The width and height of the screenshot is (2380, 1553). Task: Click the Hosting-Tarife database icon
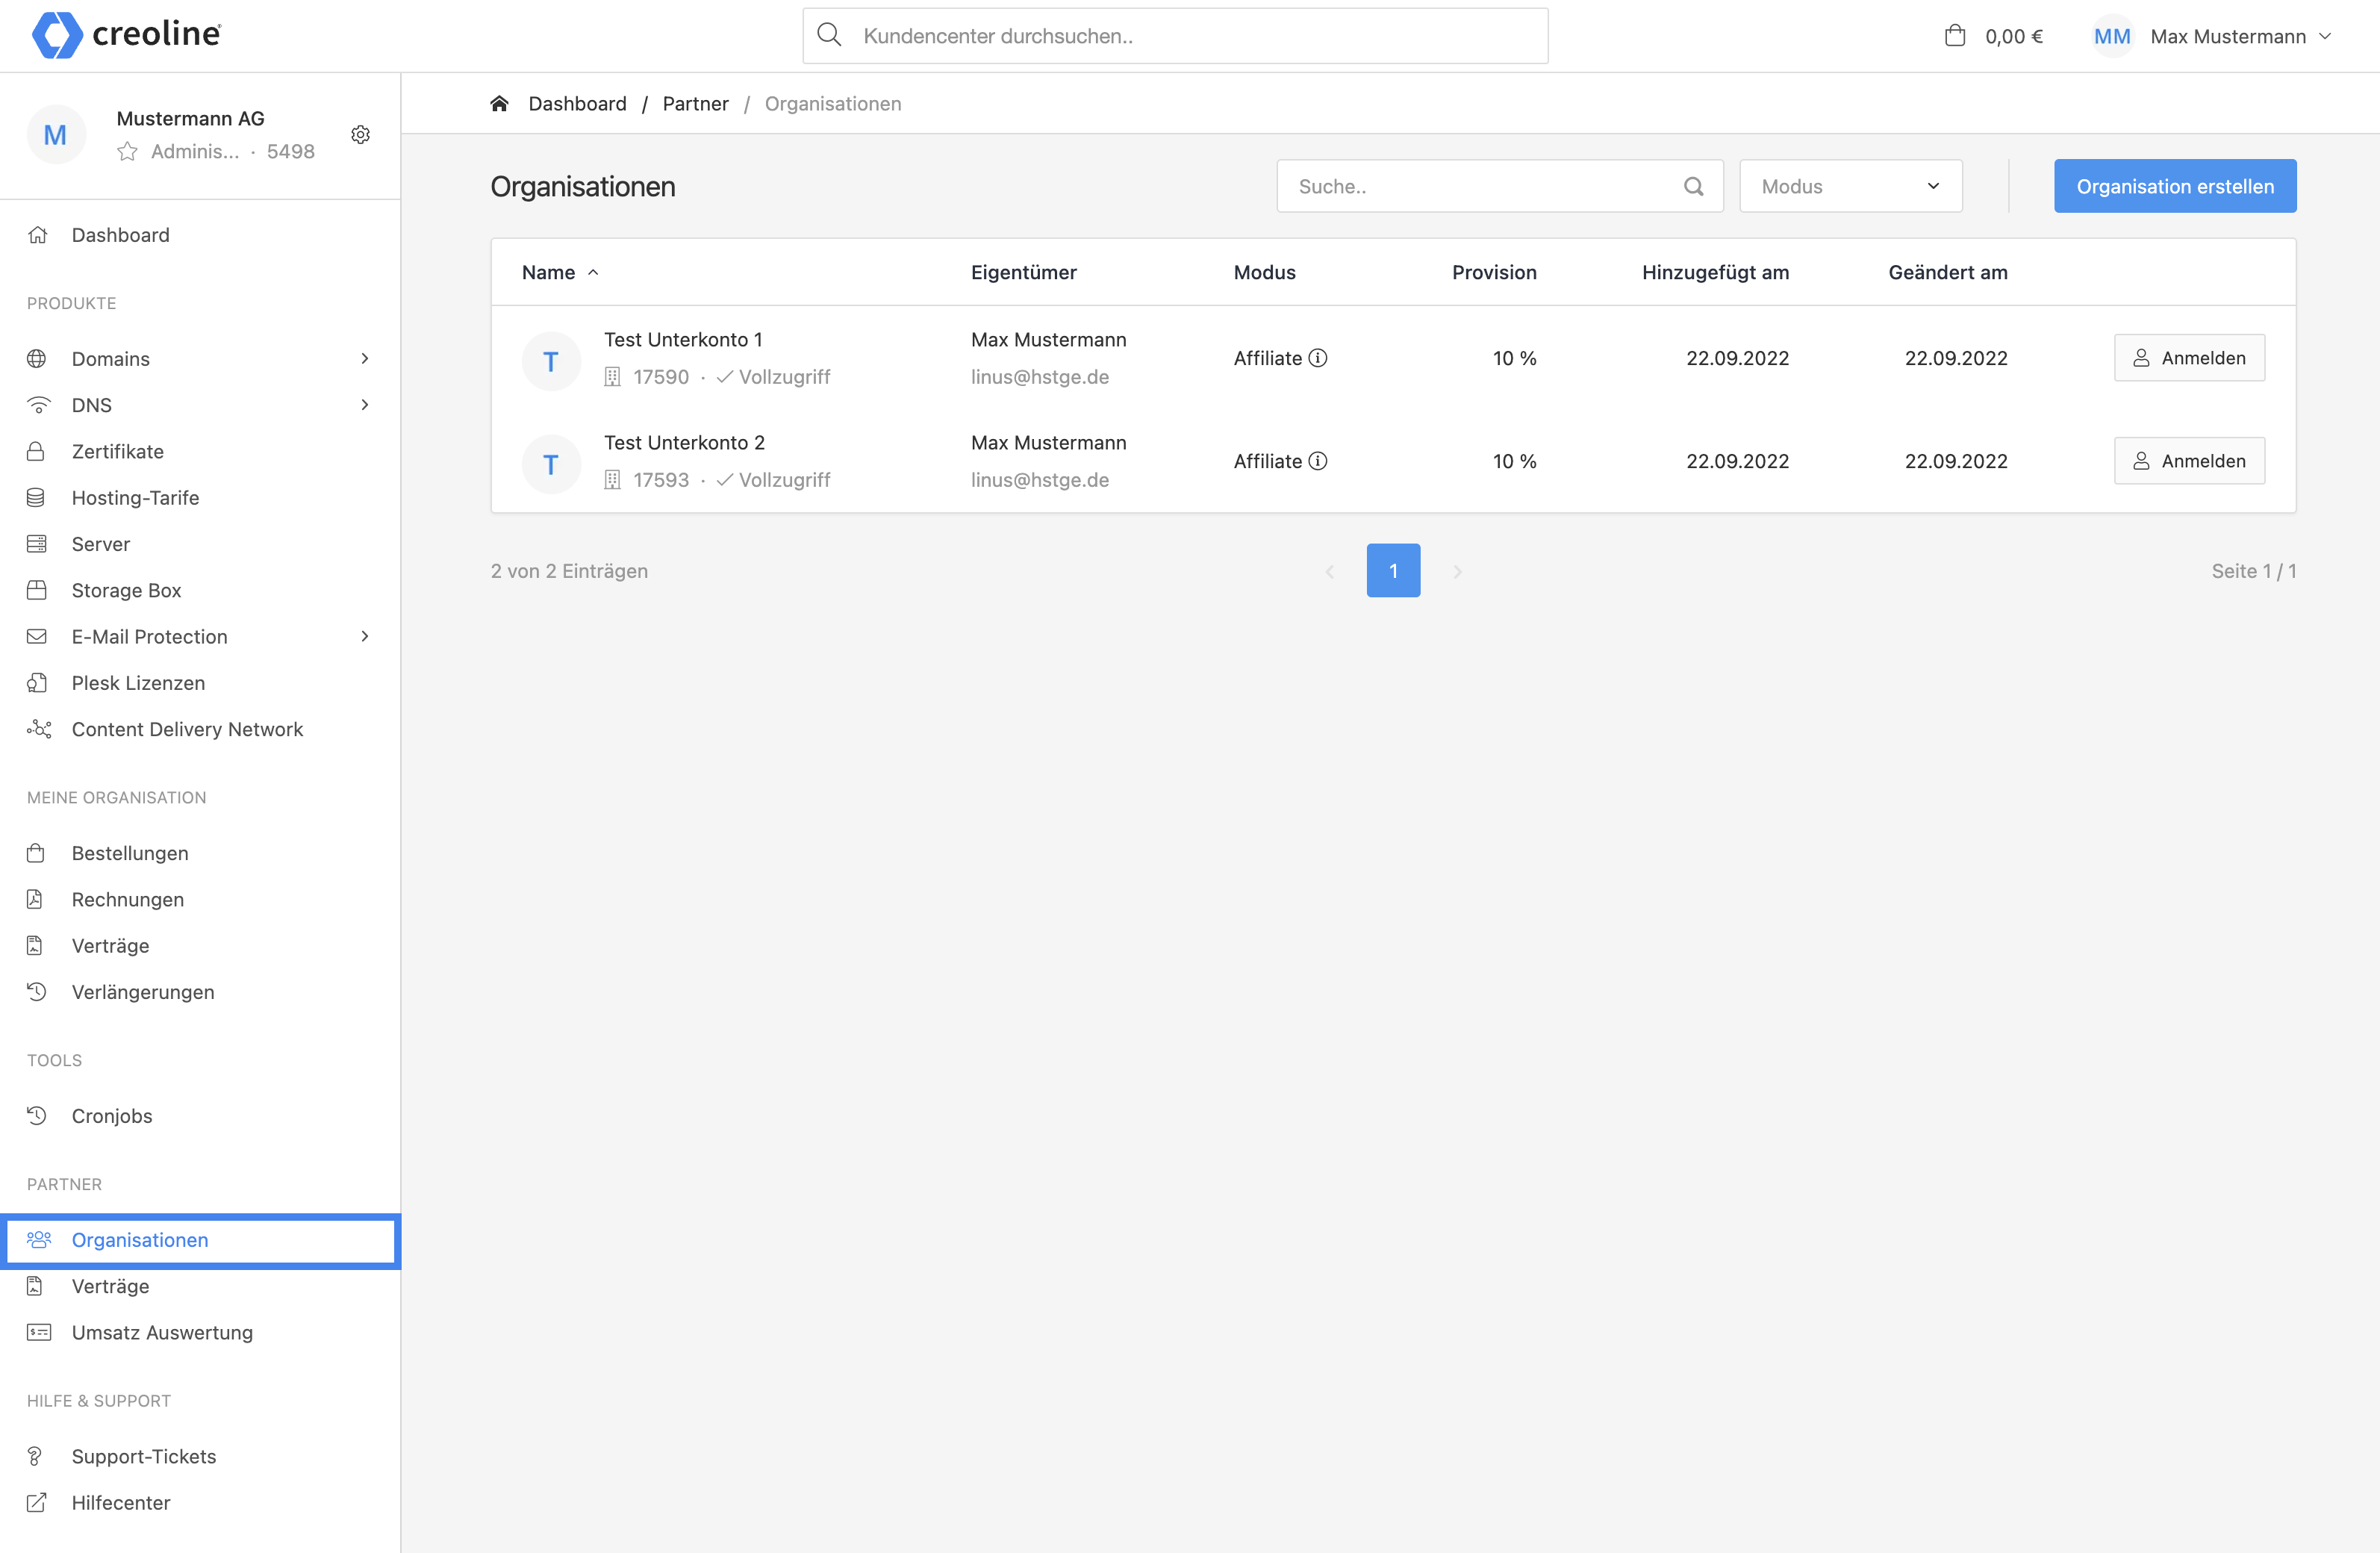click(x=36, y=498)
